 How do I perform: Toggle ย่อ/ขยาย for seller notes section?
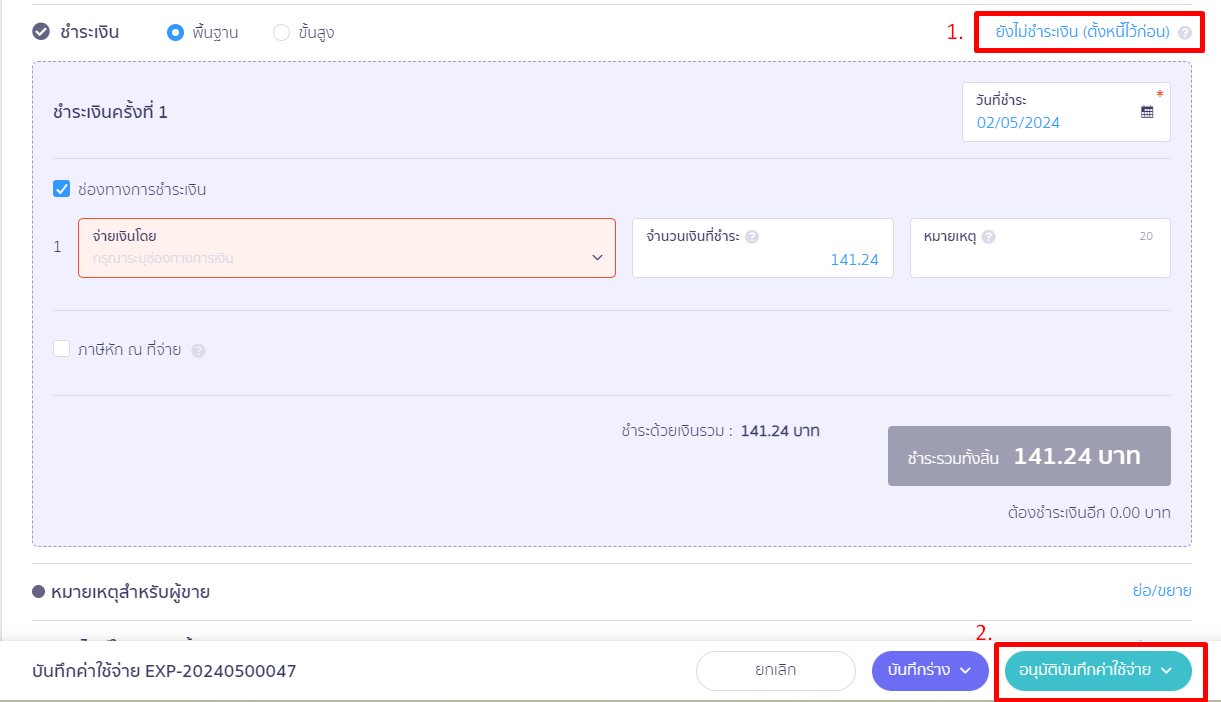[x=1161, y=591]
